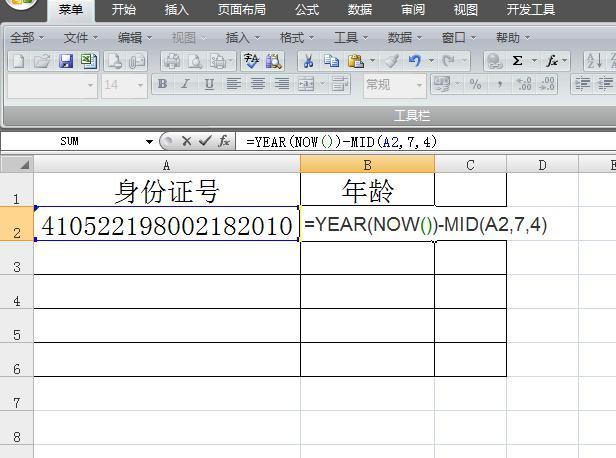This screenshot has height=458, width=616.
Task: Open the 格式 menu
Action: click(297, 38)
